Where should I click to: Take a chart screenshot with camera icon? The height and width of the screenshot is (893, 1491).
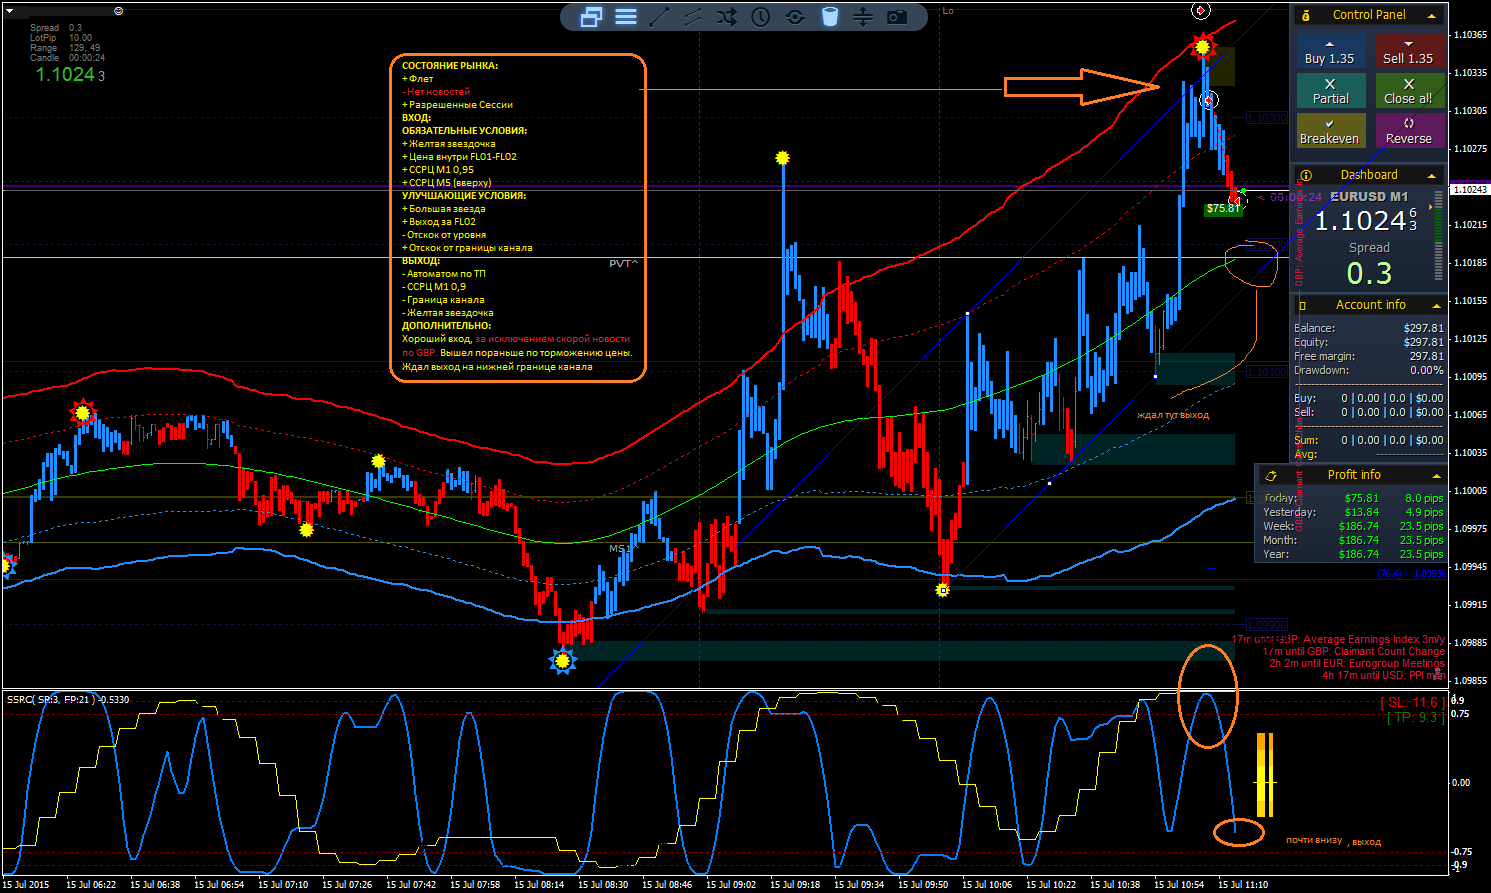point(897,16)
